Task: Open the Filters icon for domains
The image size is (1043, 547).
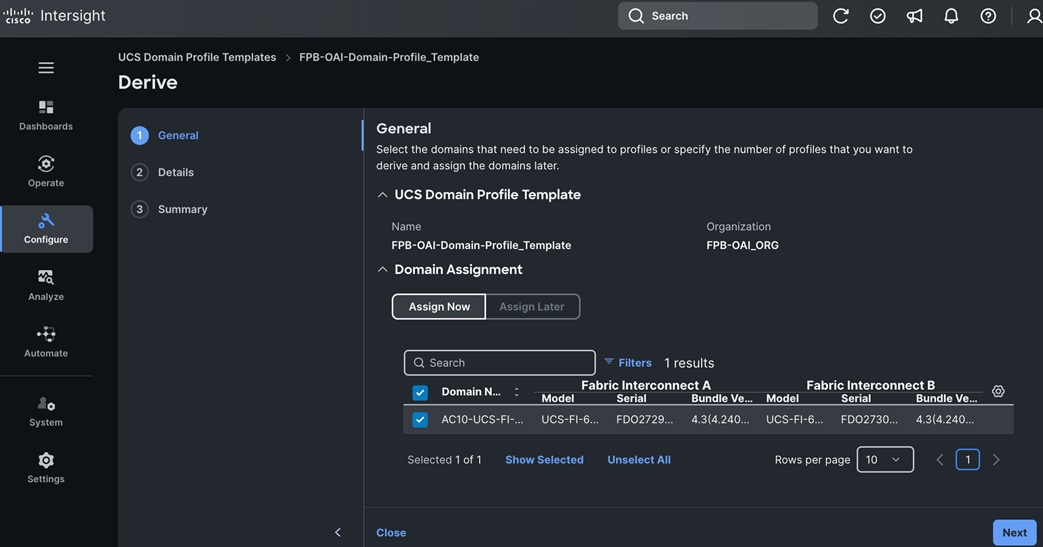Action: coord(609,361)
